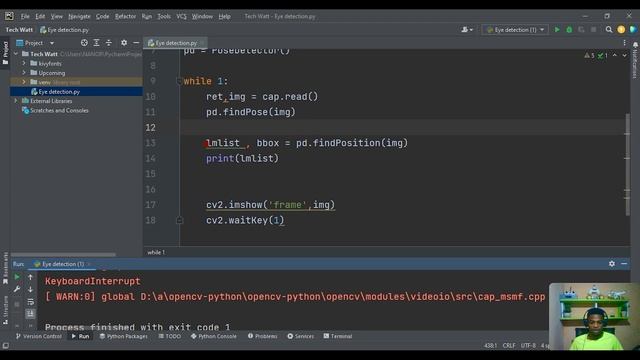Viewport: 640px width, 360px height.
Task: Open Run panel gear settings
Action: (612, 264)
